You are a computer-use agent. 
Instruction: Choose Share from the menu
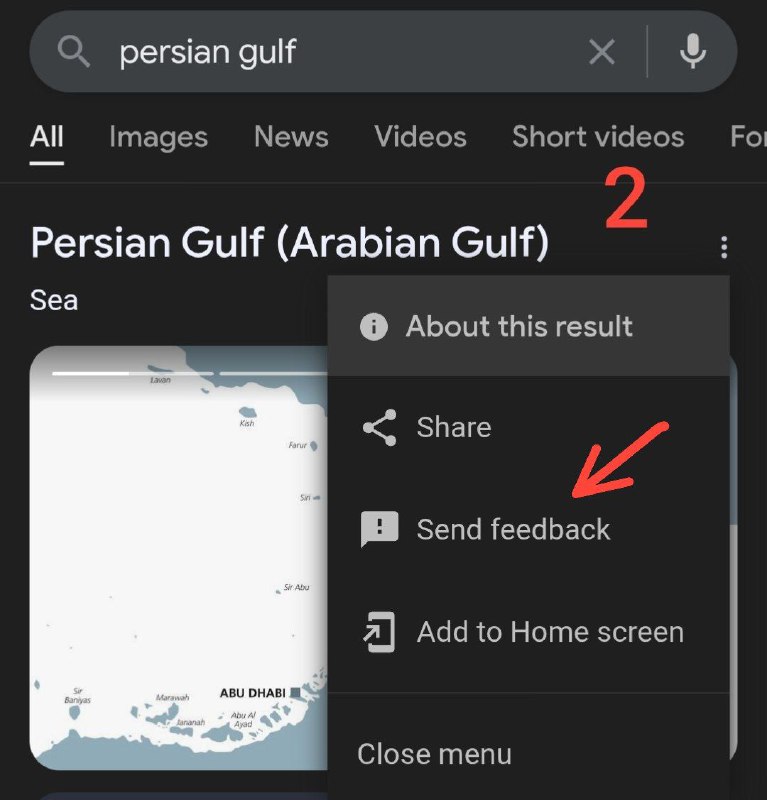pyautogui.click(x=529, y=428)
